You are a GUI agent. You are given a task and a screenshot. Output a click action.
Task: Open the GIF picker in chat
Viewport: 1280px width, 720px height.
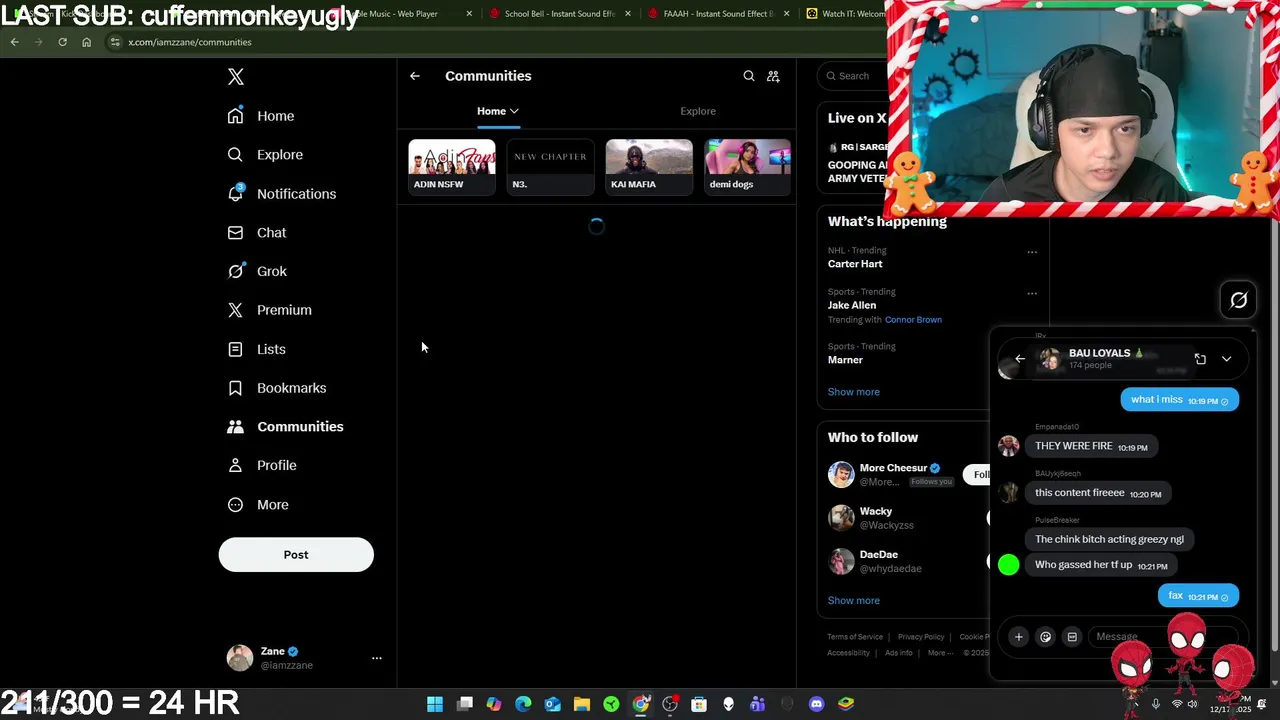coord(1072,637)
